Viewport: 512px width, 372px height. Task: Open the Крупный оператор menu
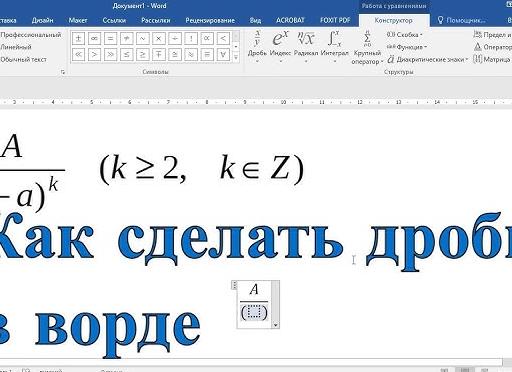[x=367, y=48]
